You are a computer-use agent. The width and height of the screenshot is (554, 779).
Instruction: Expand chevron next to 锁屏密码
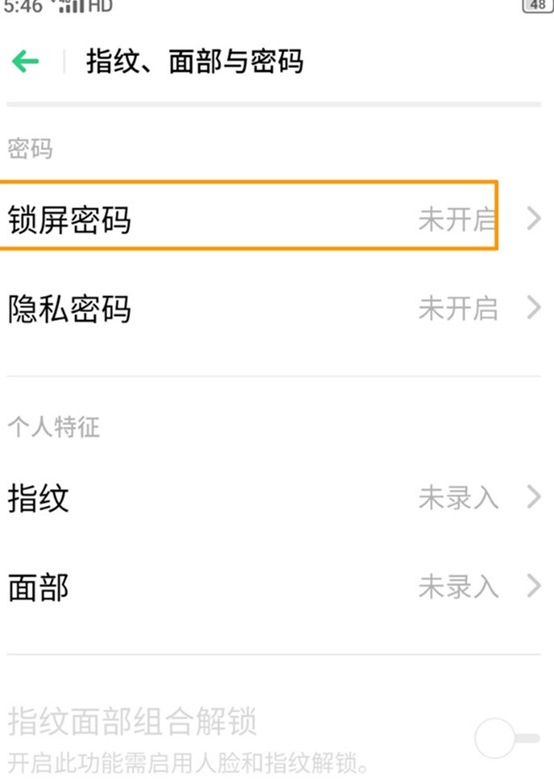click(534, 219)
